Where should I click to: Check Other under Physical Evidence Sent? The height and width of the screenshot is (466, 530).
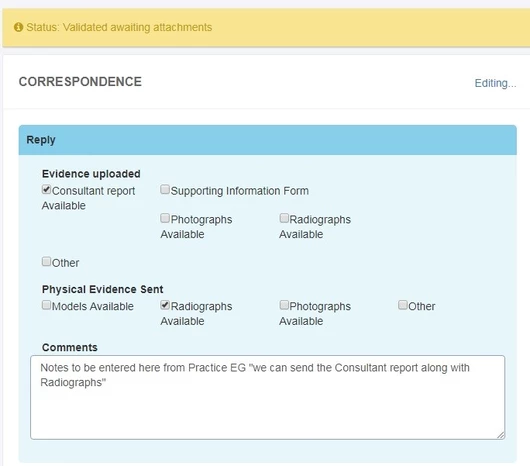403,305
